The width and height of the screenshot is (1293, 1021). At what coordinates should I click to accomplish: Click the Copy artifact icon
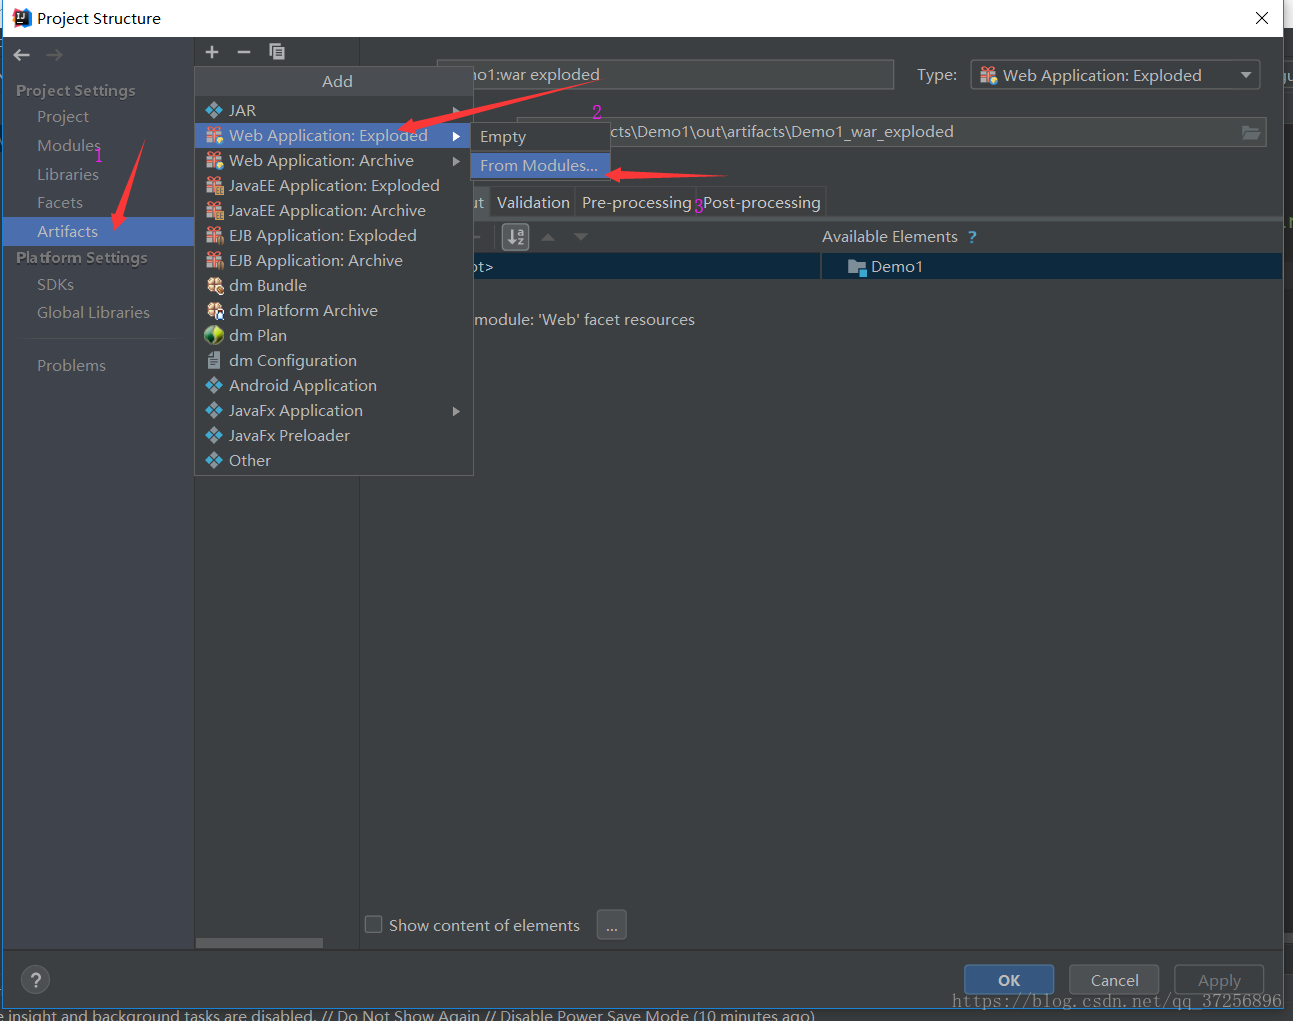[x=277, y=52]
